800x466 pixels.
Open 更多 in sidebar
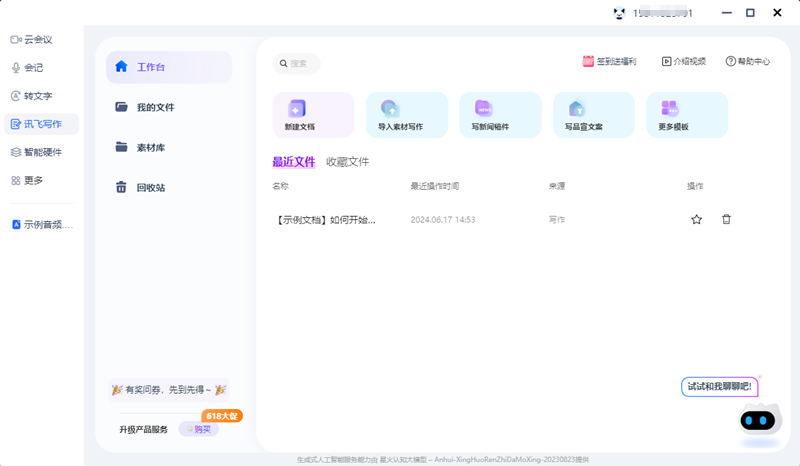(27, 180)
